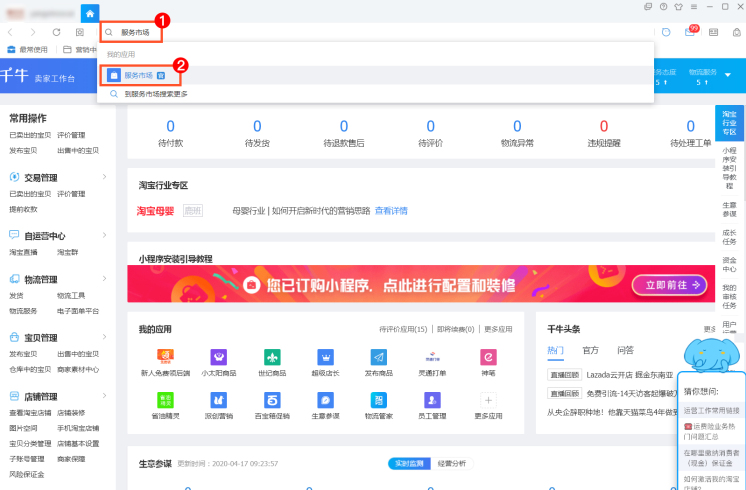Image resolution: width=746 pixels, height=490 pixels.
Task: Expand the 宝贝管理 section chevron
Action: tap(105, 337)
